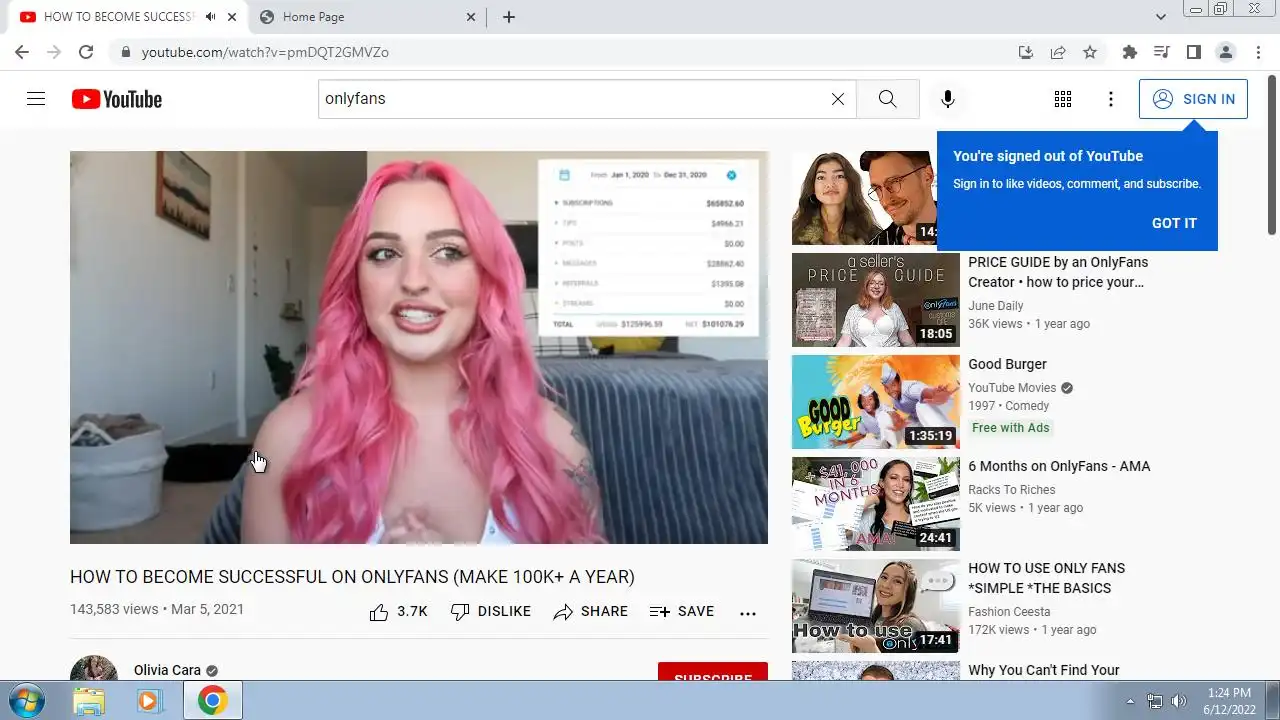Run search with magnifier button
Viewport: 1280px width, 720px height.
coord(887,99)
